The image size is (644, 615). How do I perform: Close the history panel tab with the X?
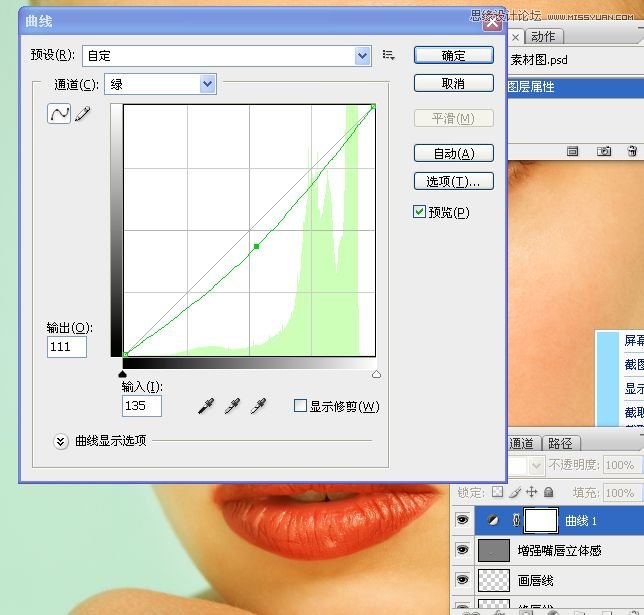515,37
